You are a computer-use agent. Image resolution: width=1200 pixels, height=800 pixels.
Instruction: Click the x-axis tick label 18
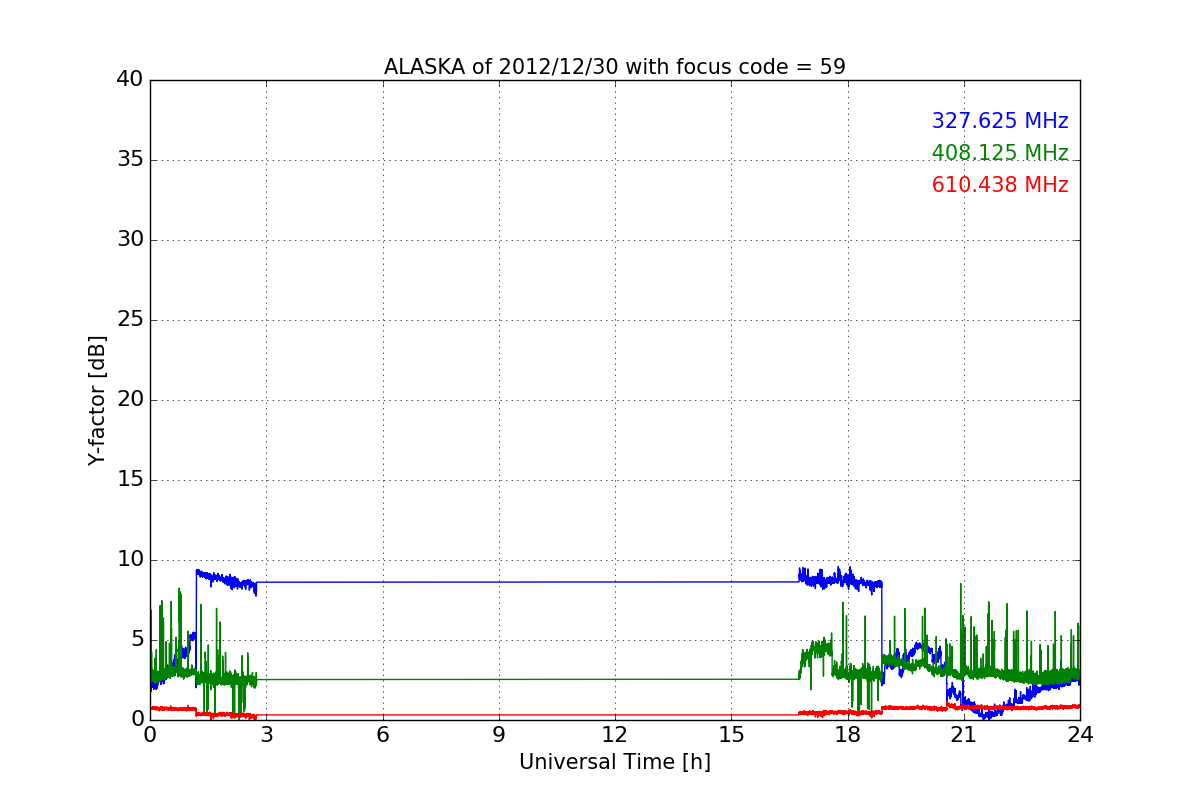pyautogui.click(x=848, y=735)
